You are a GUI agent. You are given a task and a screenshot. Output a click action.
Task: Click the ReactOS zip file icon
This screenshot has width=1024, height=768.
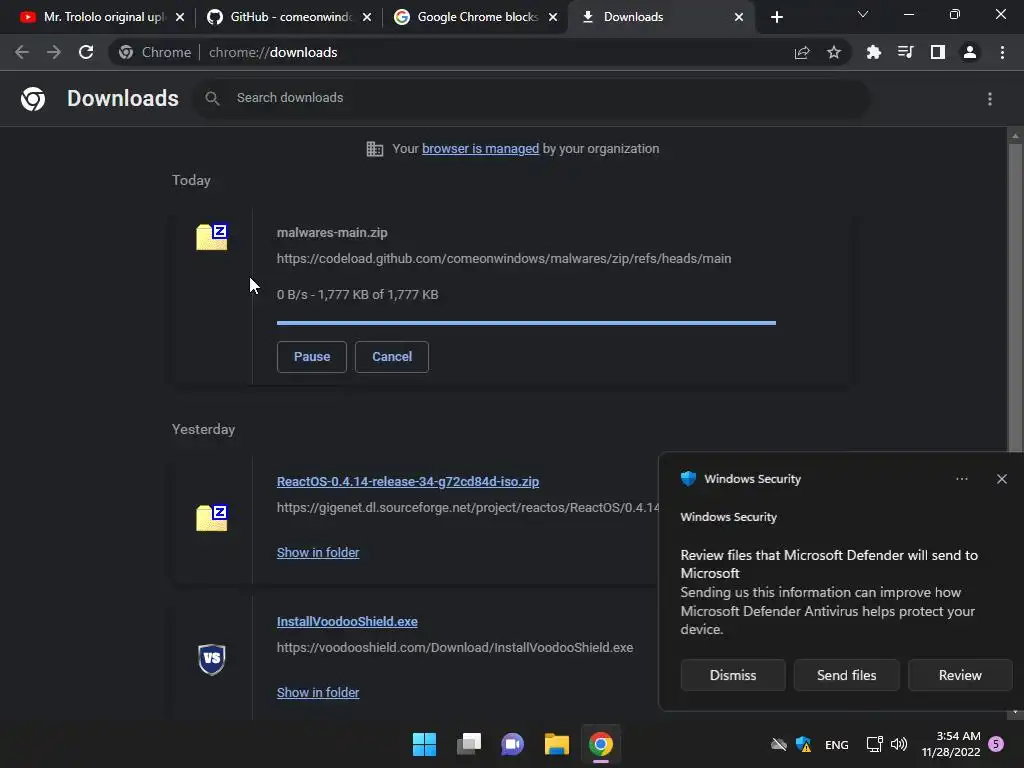pyautogui.click(x=212, y=517)
